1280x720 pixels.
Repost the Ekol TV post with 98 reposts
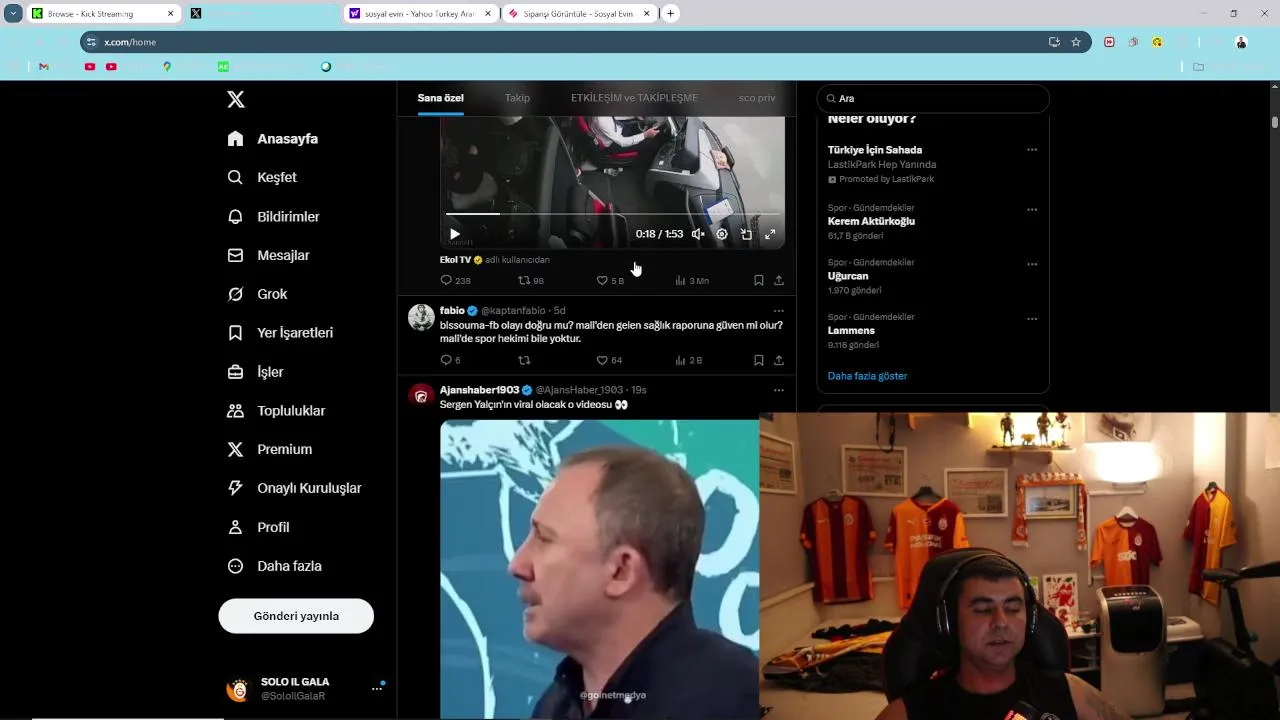point(531,281)
